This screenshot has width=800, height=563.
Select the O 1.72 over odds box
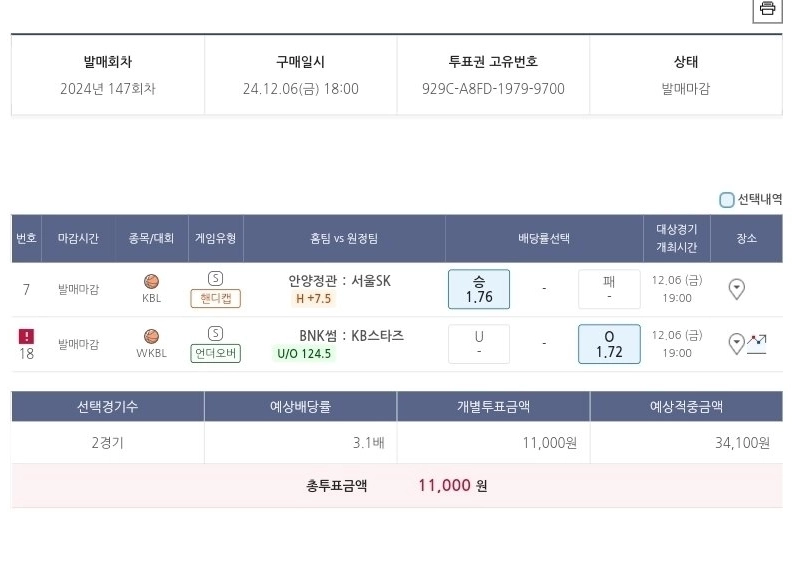click(x=609, y=344)
